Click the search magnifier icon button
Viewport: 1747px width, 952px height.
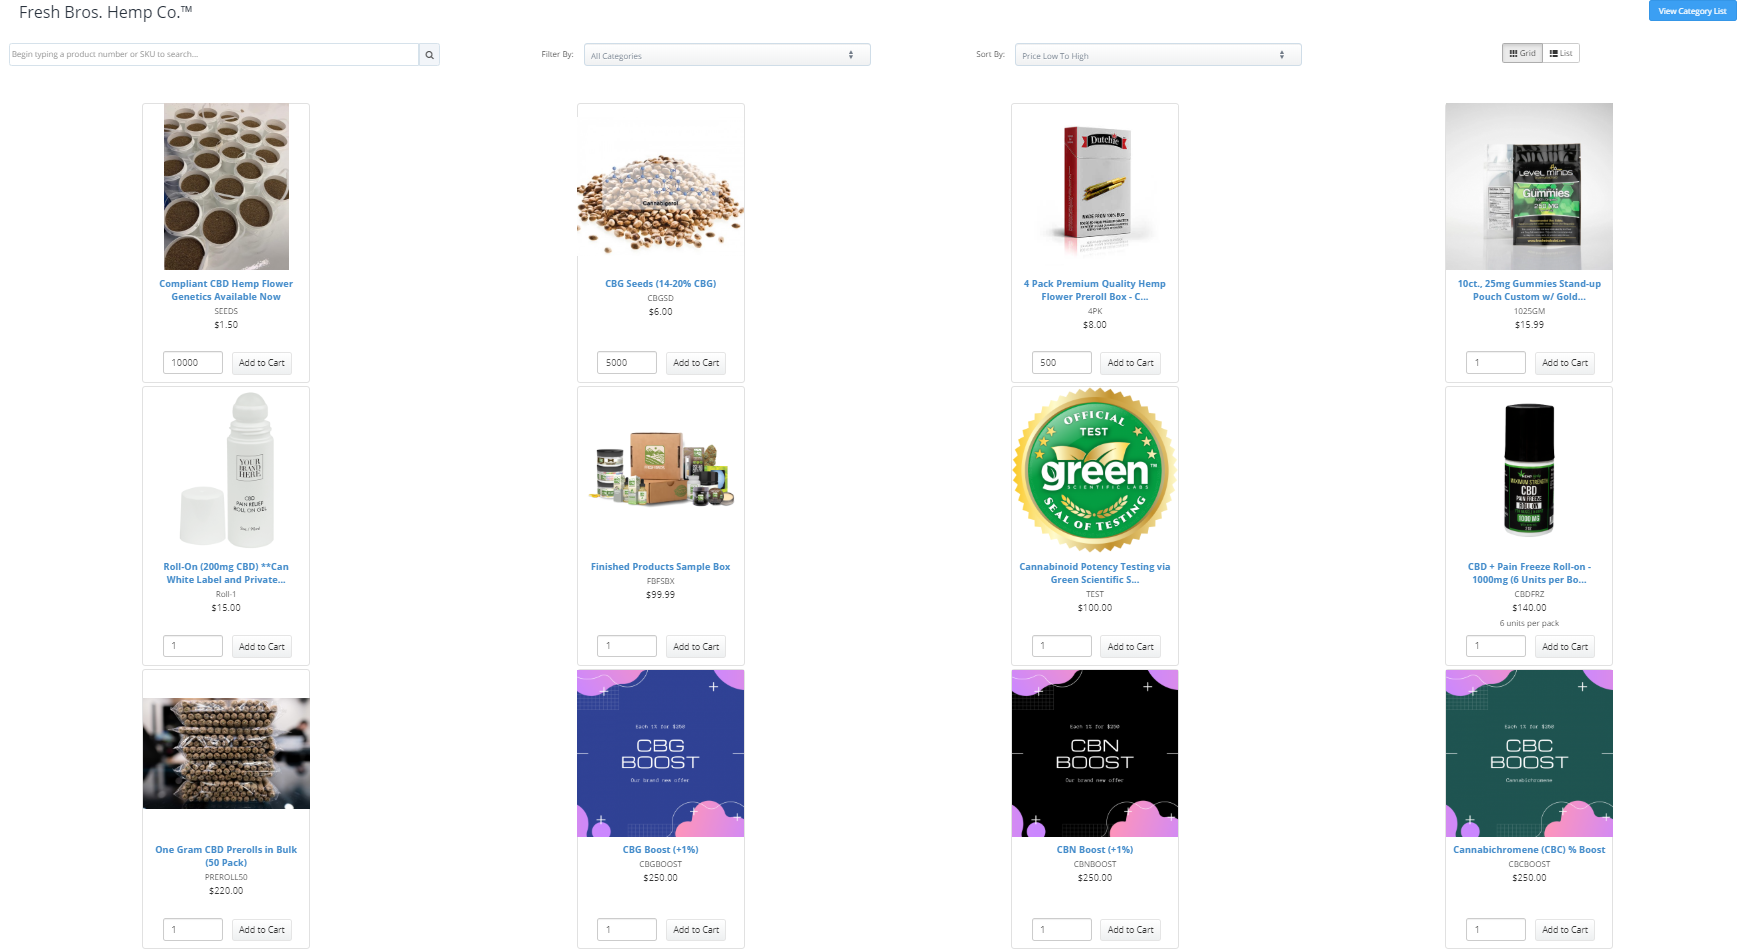click(429, 55)
